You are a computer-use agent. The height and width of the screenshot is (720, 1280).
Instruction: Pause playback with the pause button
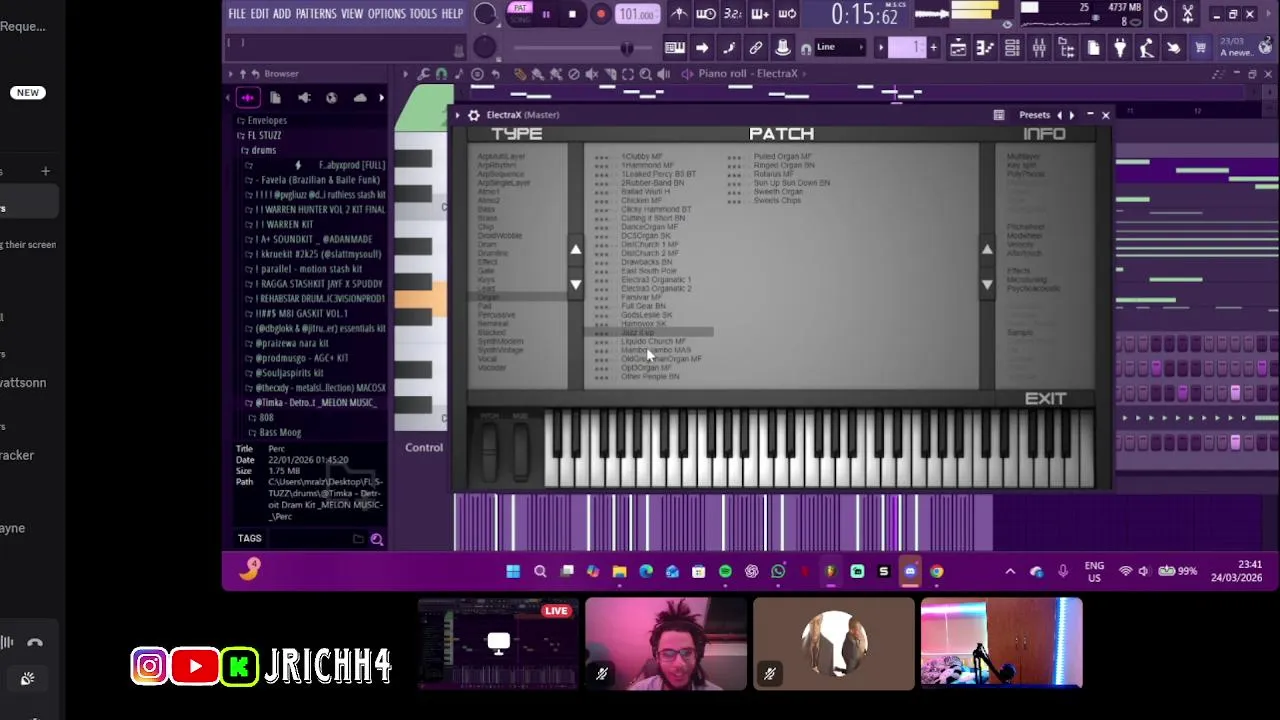coord(546,14)
